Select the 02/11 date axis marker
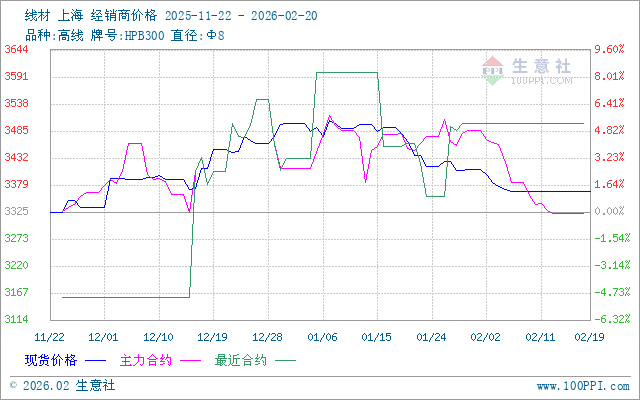640x400 pixels. click(x=541, y=338)
